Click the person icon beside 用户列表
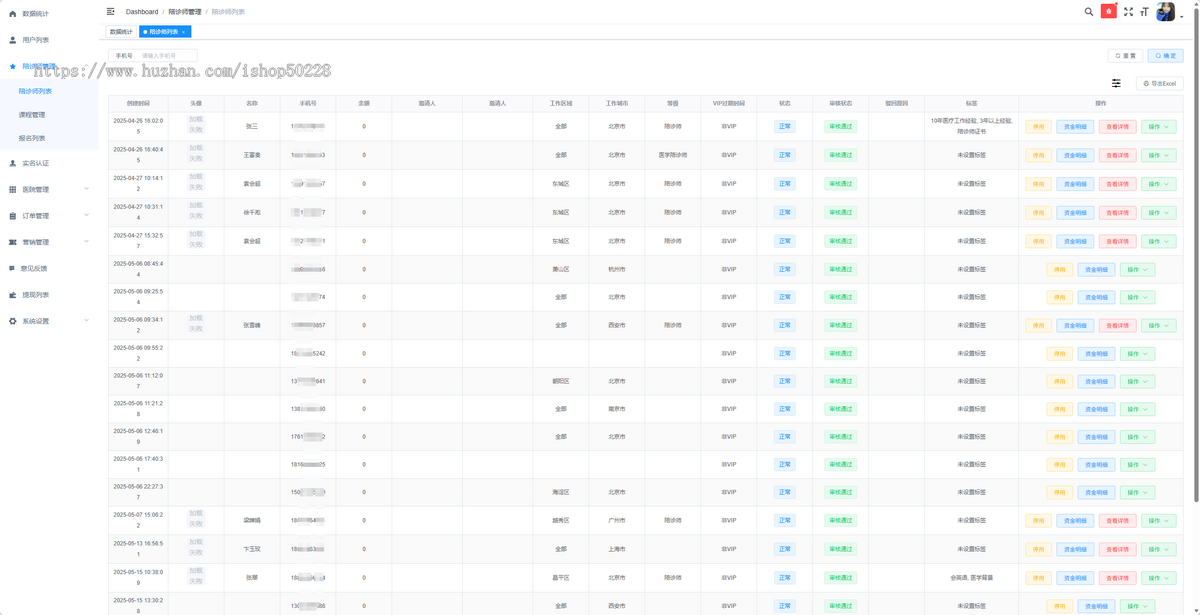The width and height of the screenshot is (1200, 615). point(12,40)
